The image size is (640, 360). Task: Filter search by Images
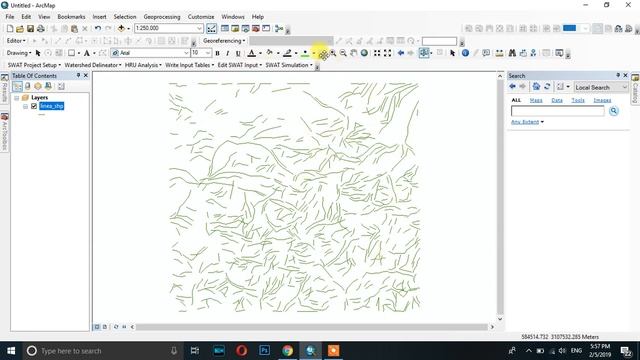coord(602,100)
